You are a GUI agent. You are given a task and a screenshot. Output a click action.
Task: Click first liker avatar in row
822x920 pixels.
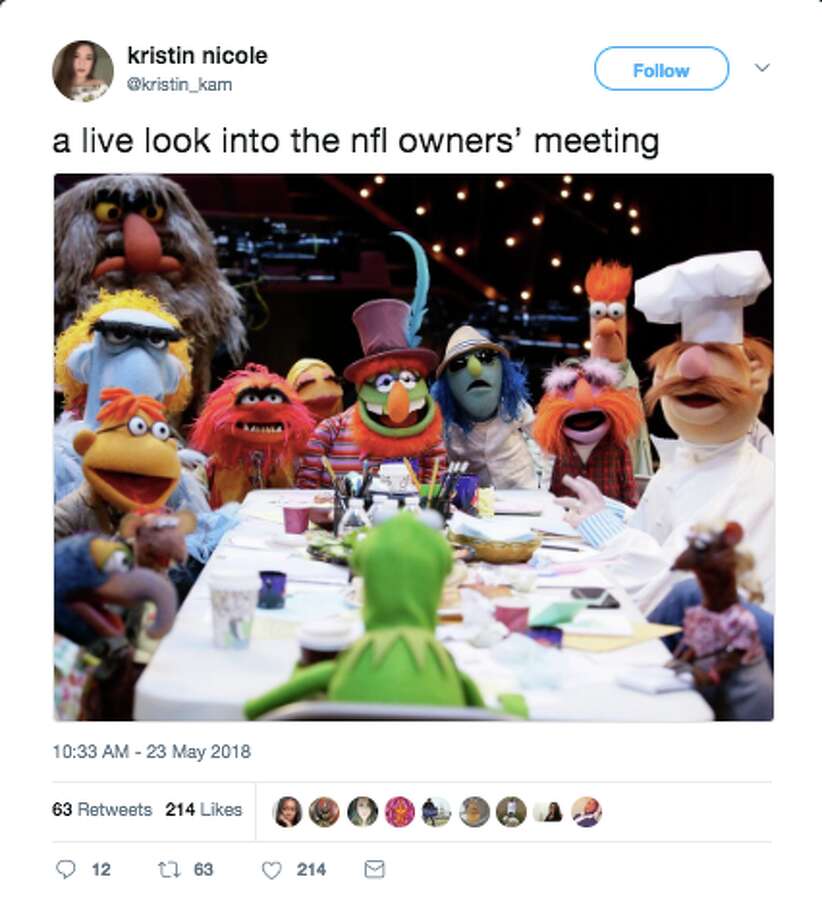pyautogui.click(x=287, y=812)
